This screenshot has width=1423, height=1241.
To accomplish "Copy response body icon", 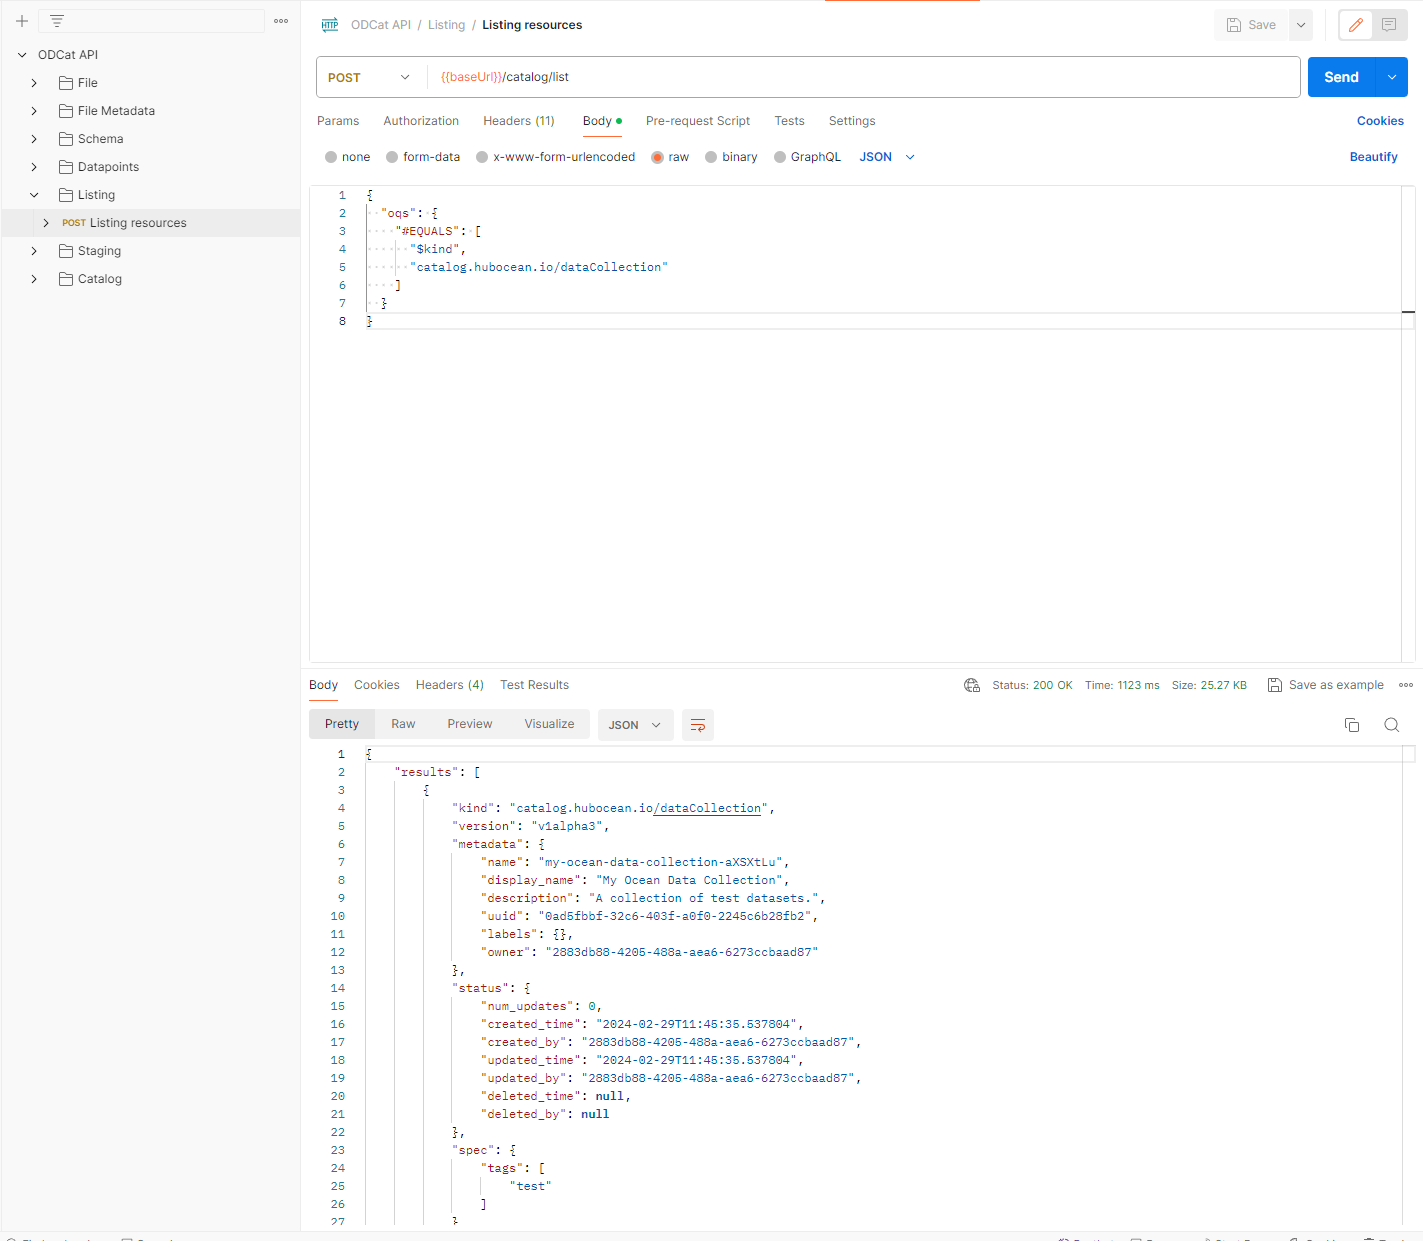I will point(1352,725).
